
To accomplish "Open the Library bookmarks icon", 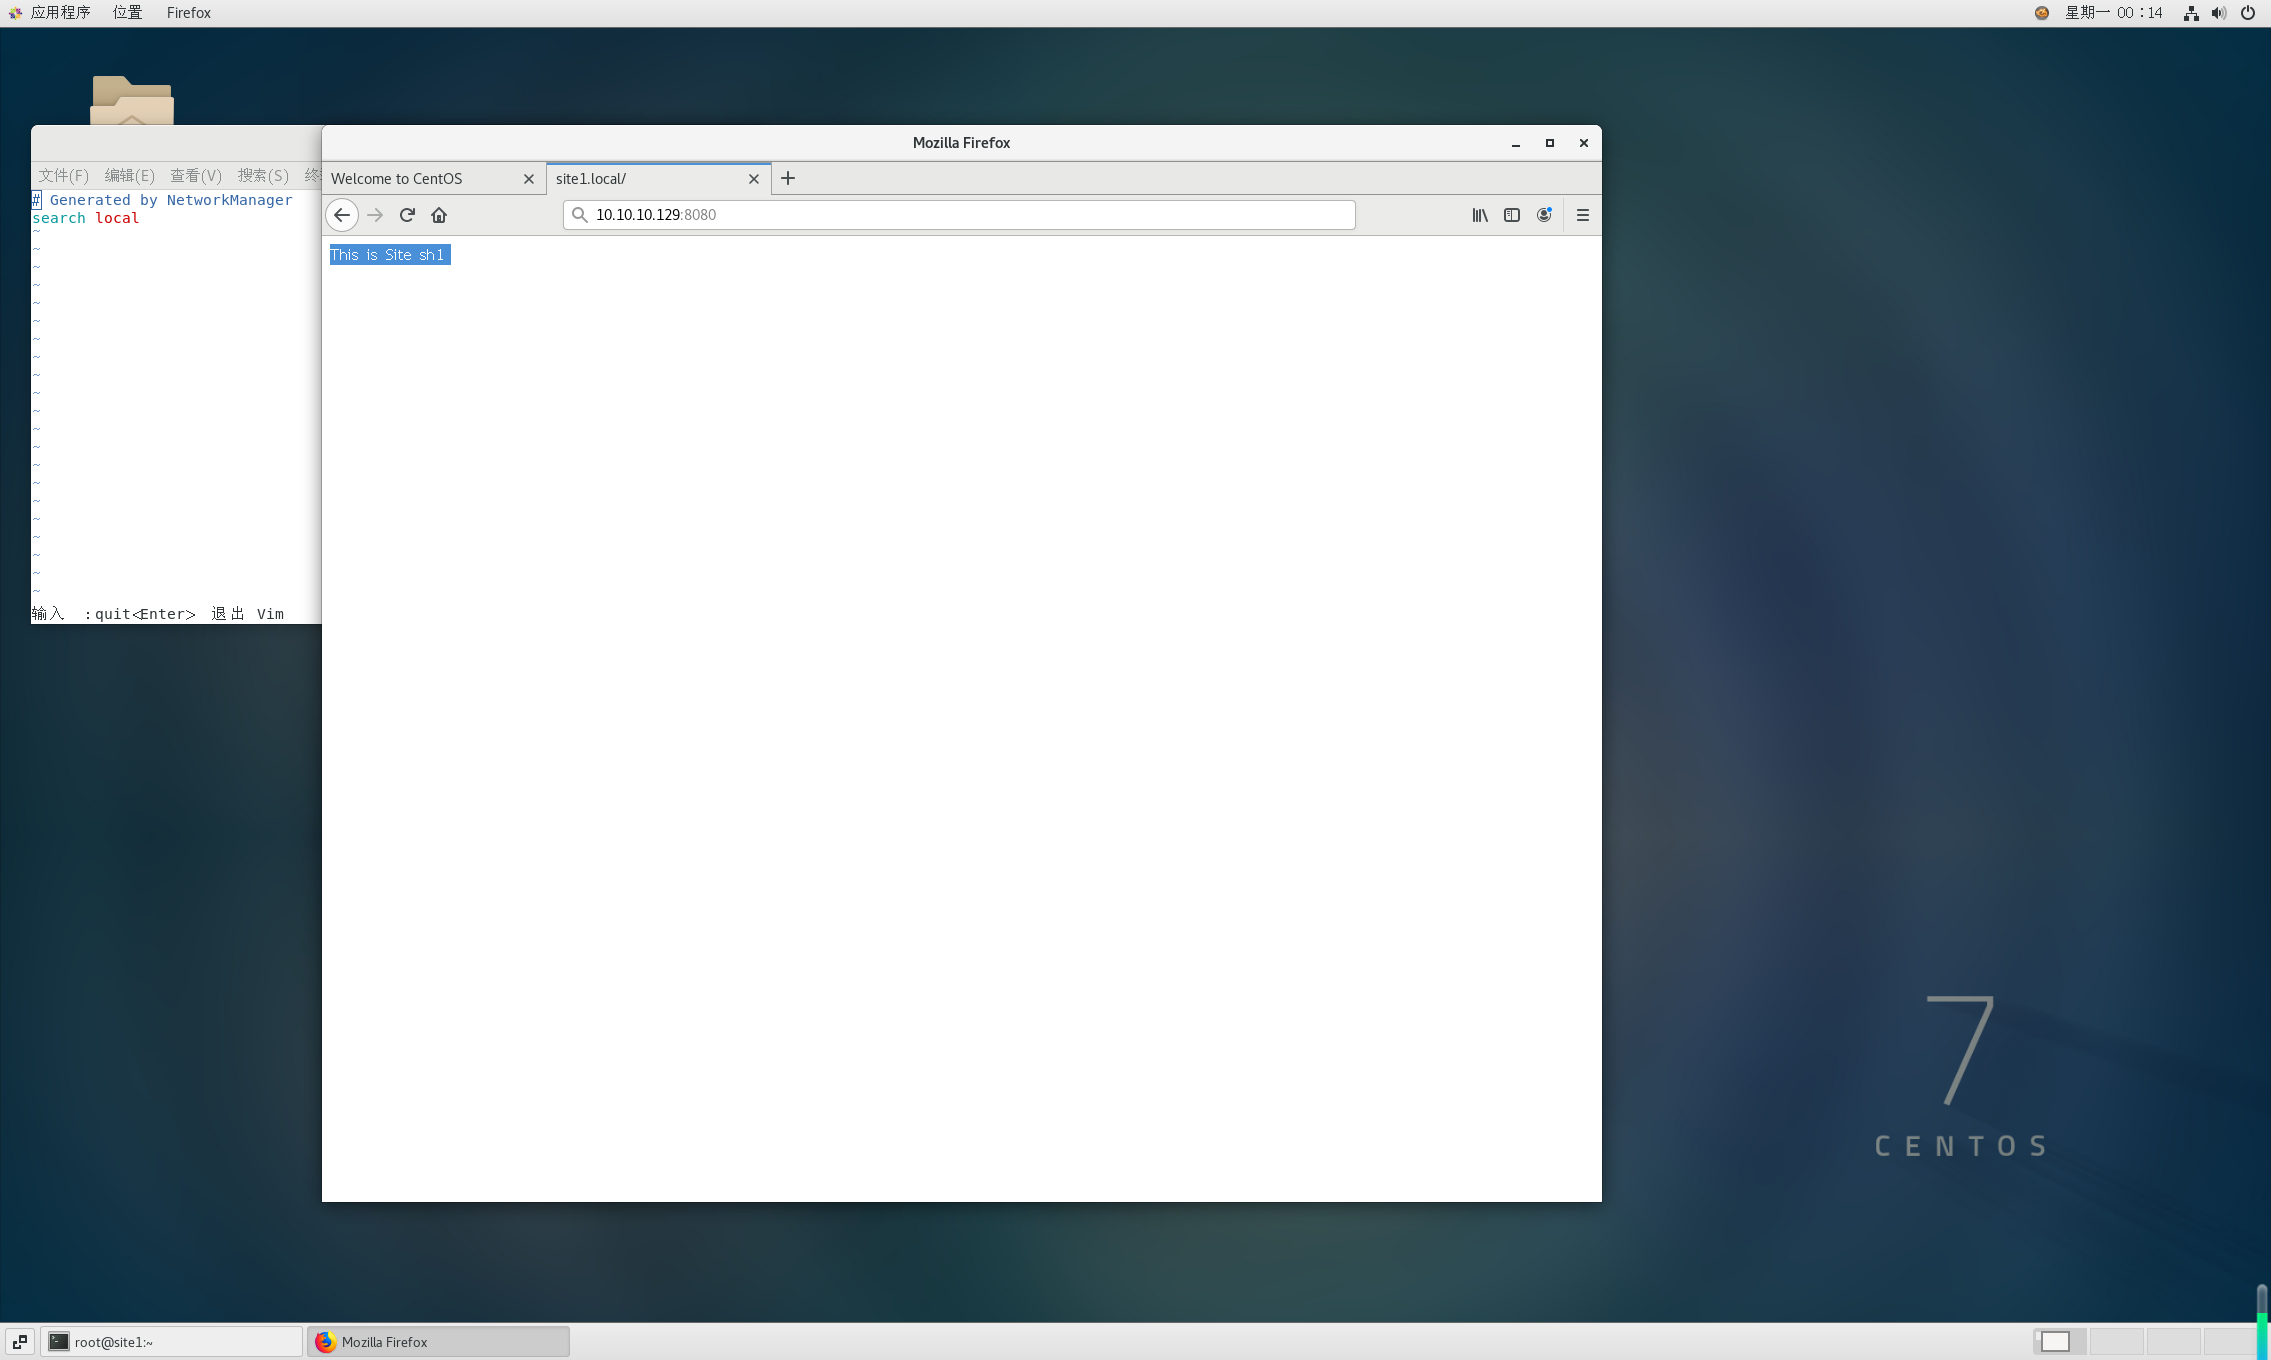I will [x=1480, y=215].
